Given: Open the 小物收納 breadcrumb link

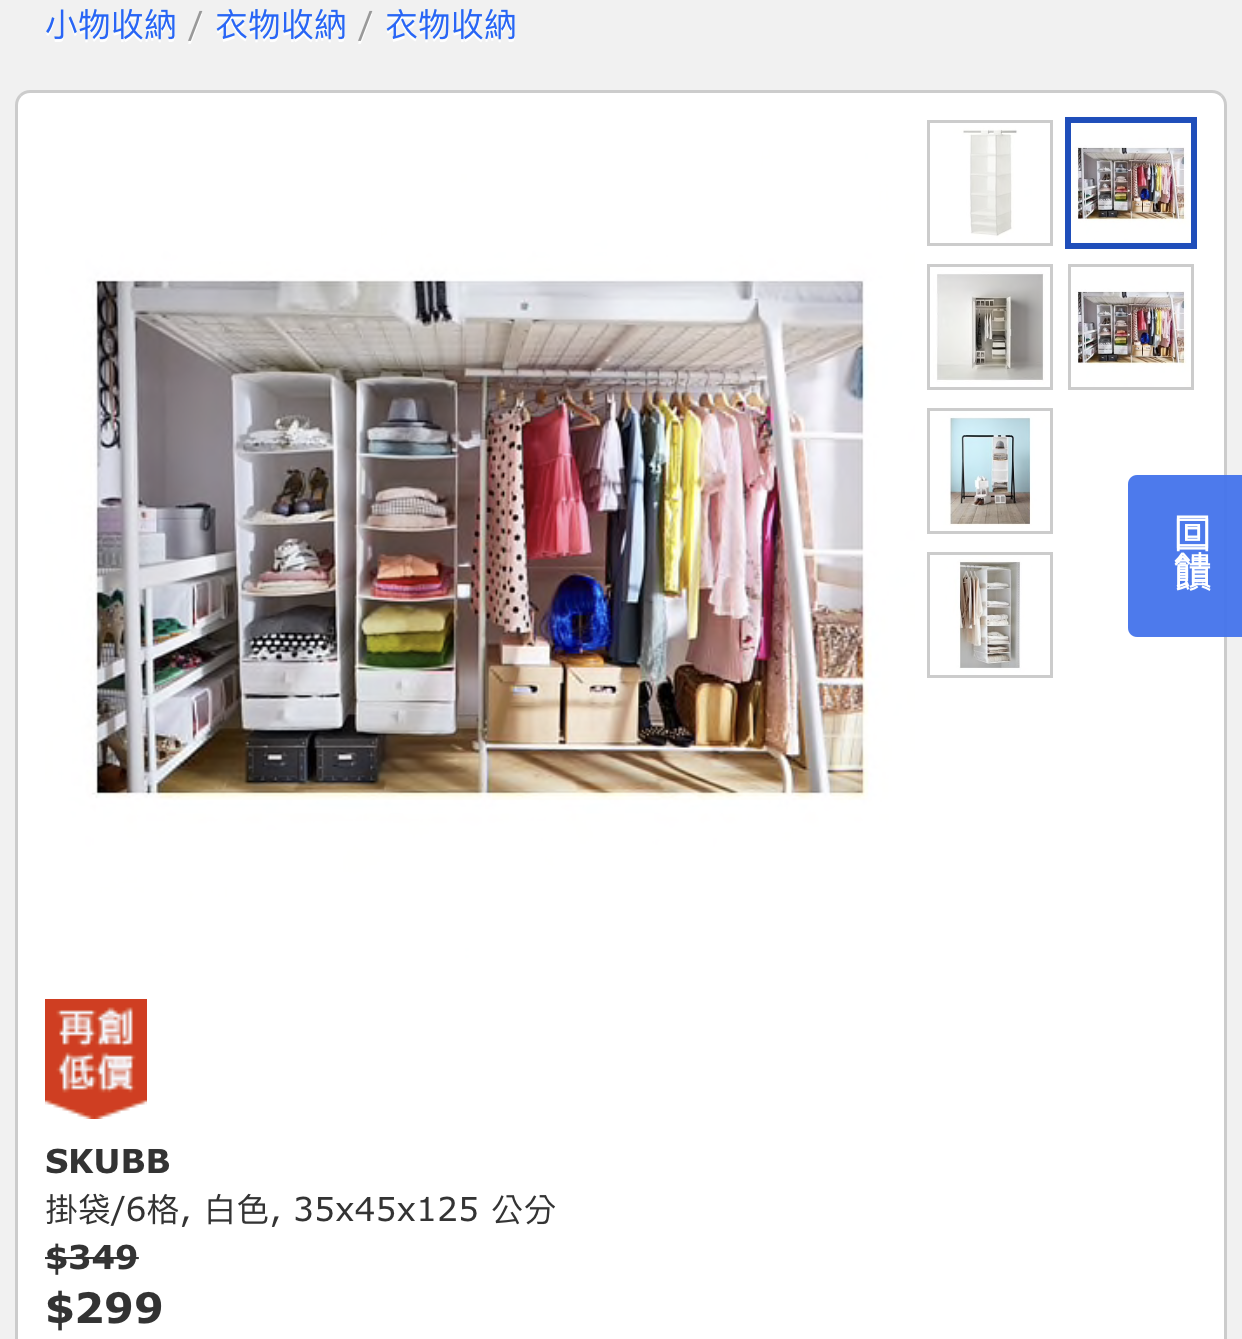Looking at the screenshot, I should tap(111, 24).
